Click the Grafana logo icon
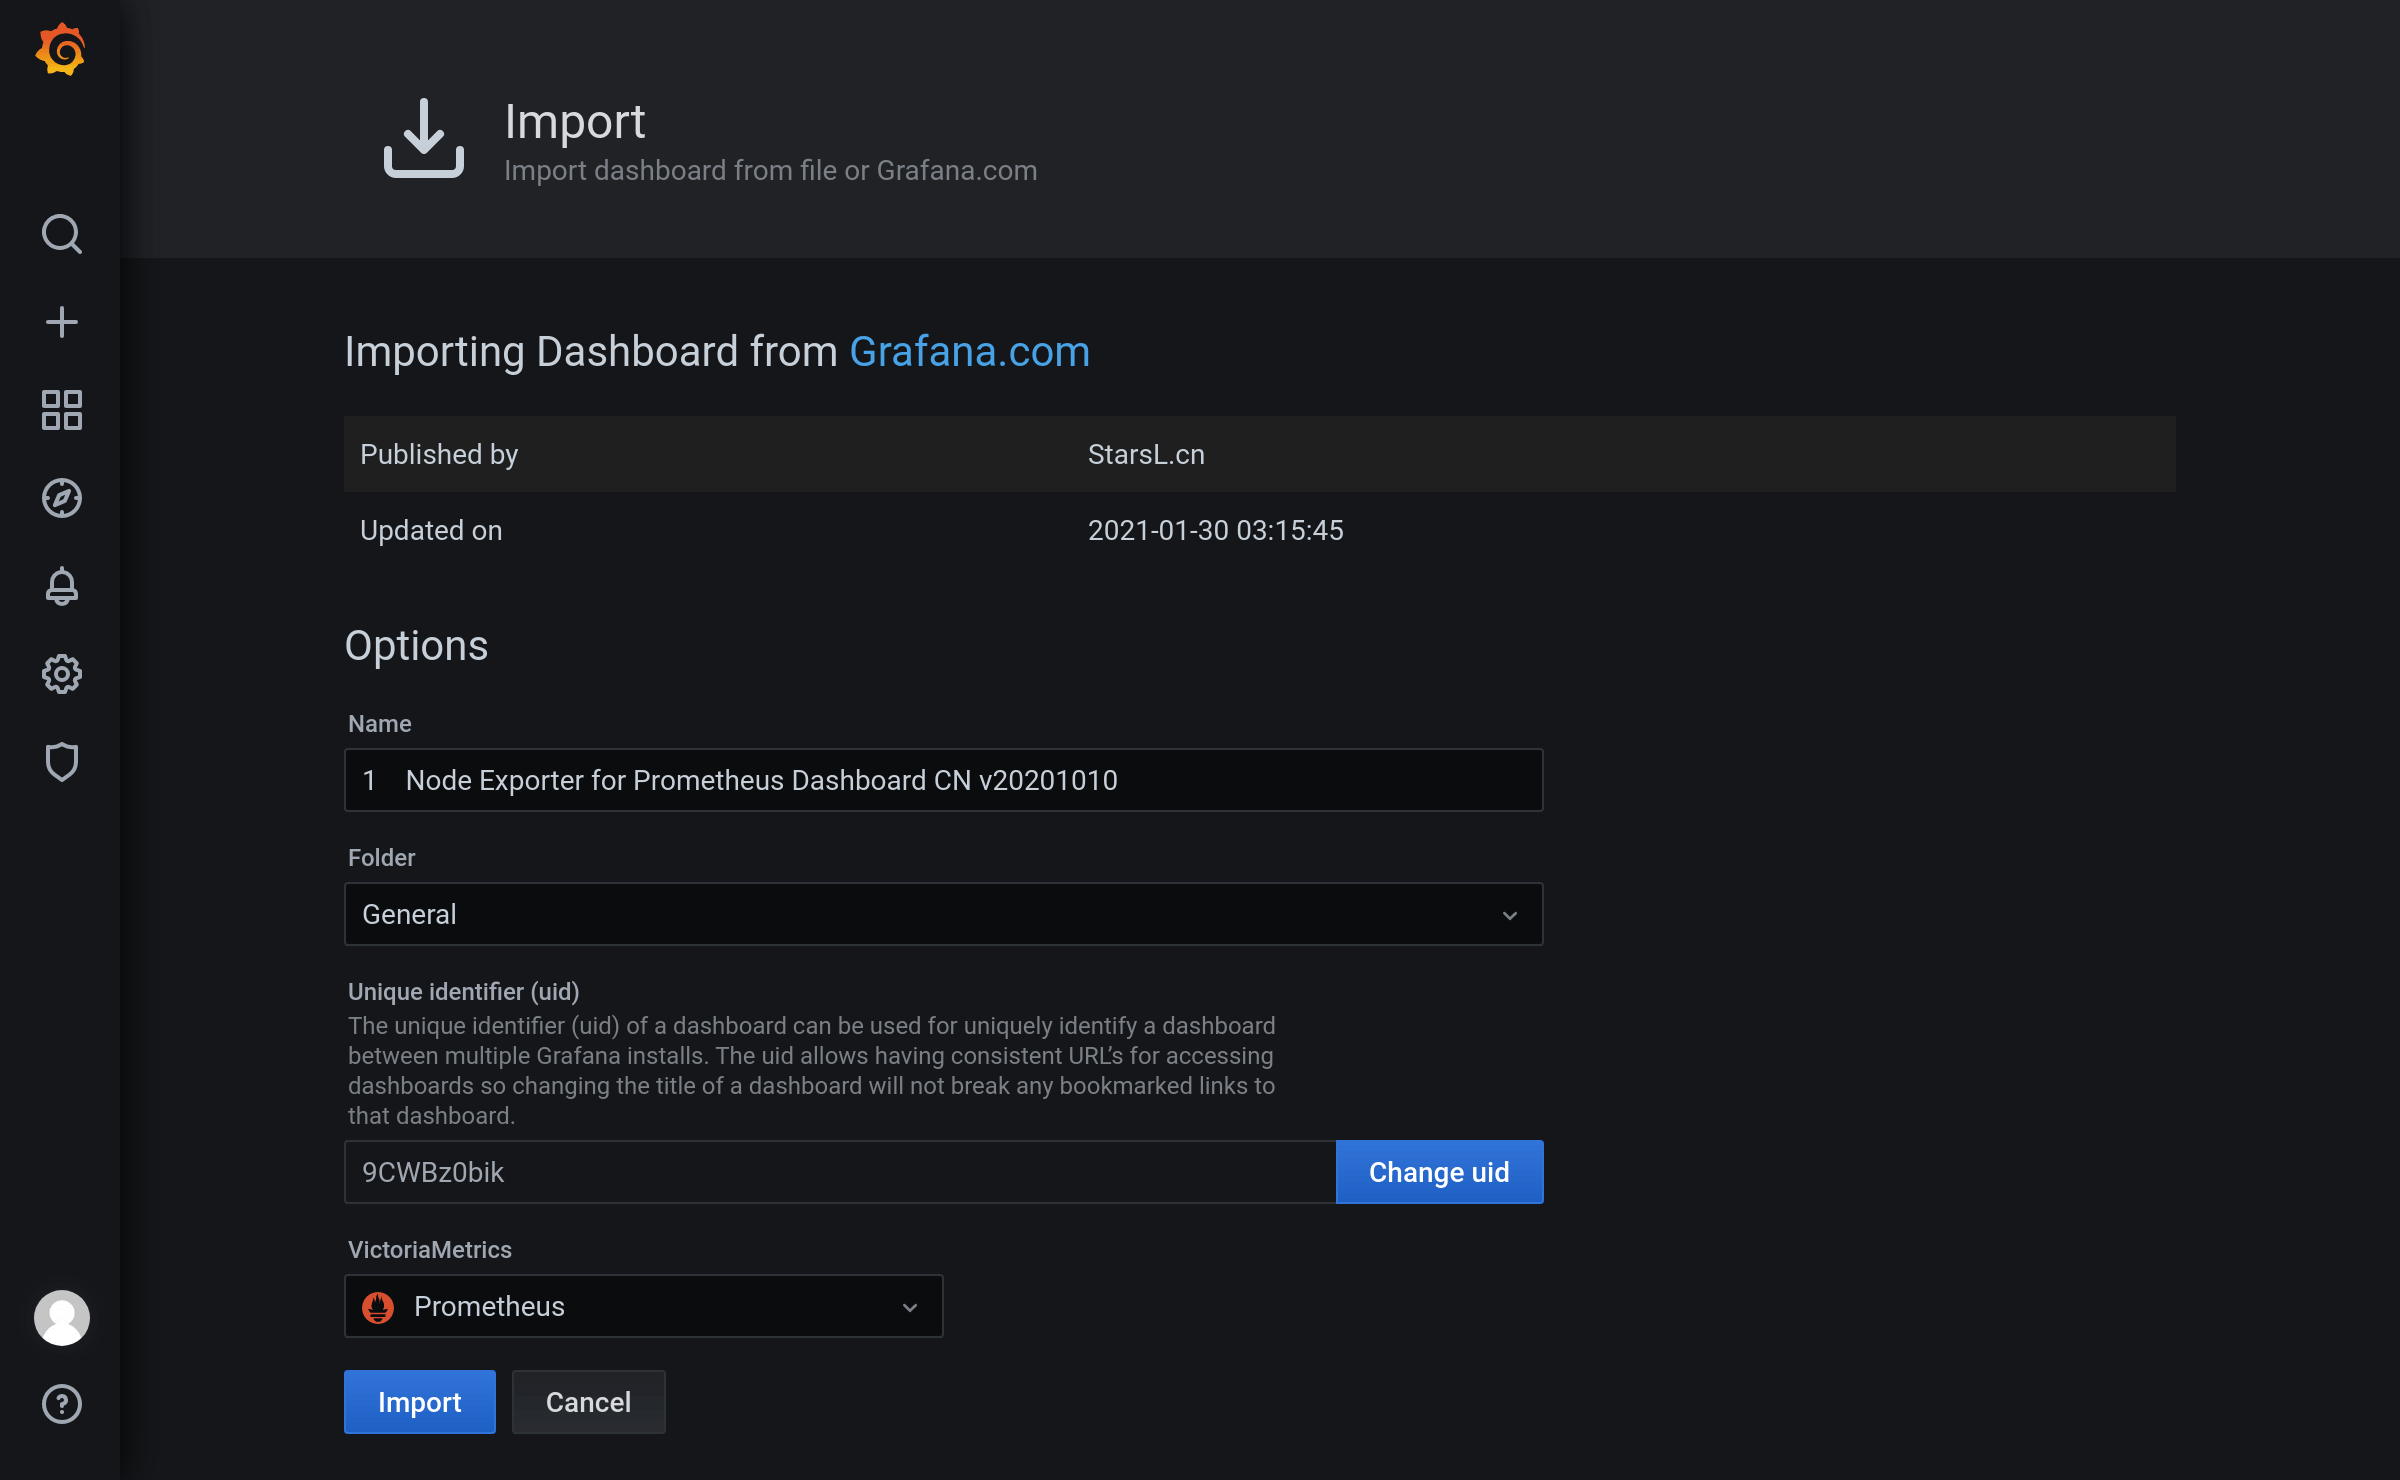 pyautogui.click(x=60, y=51)
